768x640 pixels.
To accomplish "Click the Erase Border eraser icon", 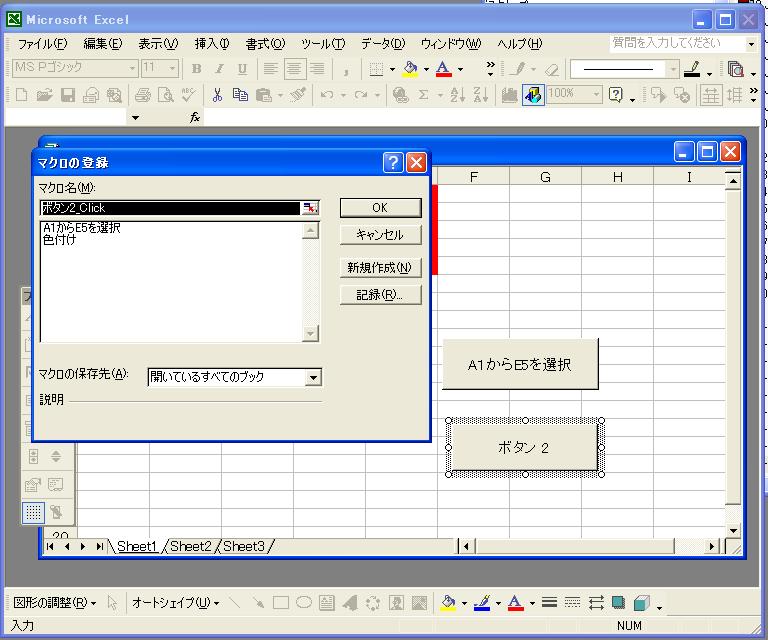I will [x=552, y=69].
